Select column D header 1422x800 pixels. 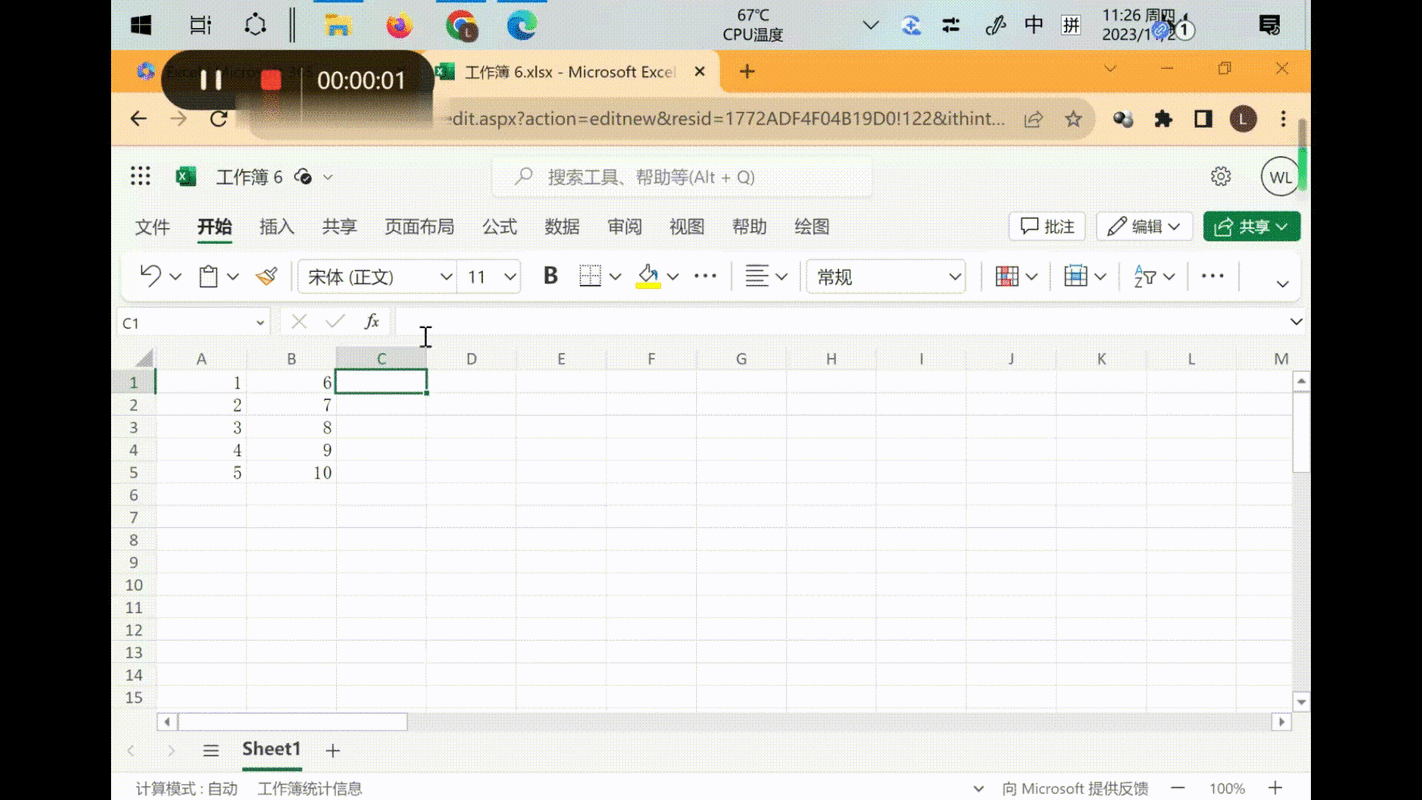(x=471, y=359)
